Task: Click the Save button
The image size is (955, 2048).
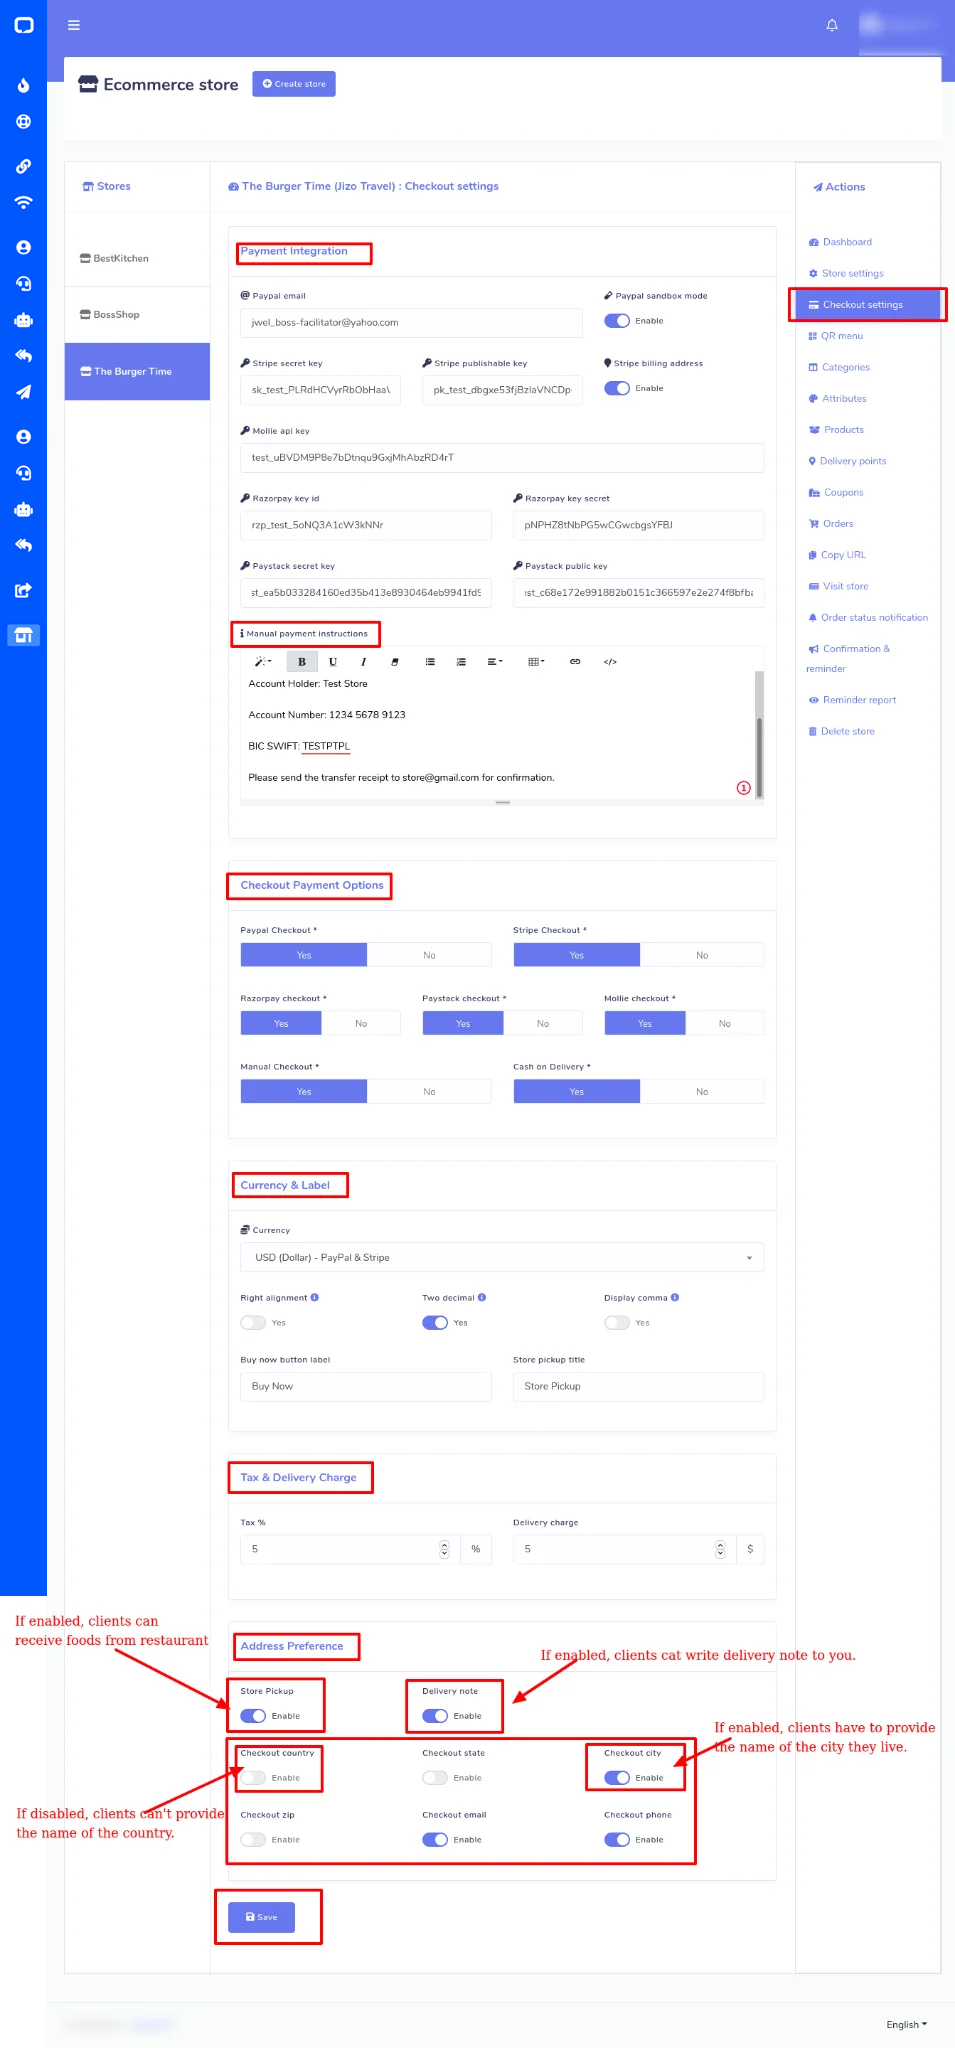Action: (261, 1917)
